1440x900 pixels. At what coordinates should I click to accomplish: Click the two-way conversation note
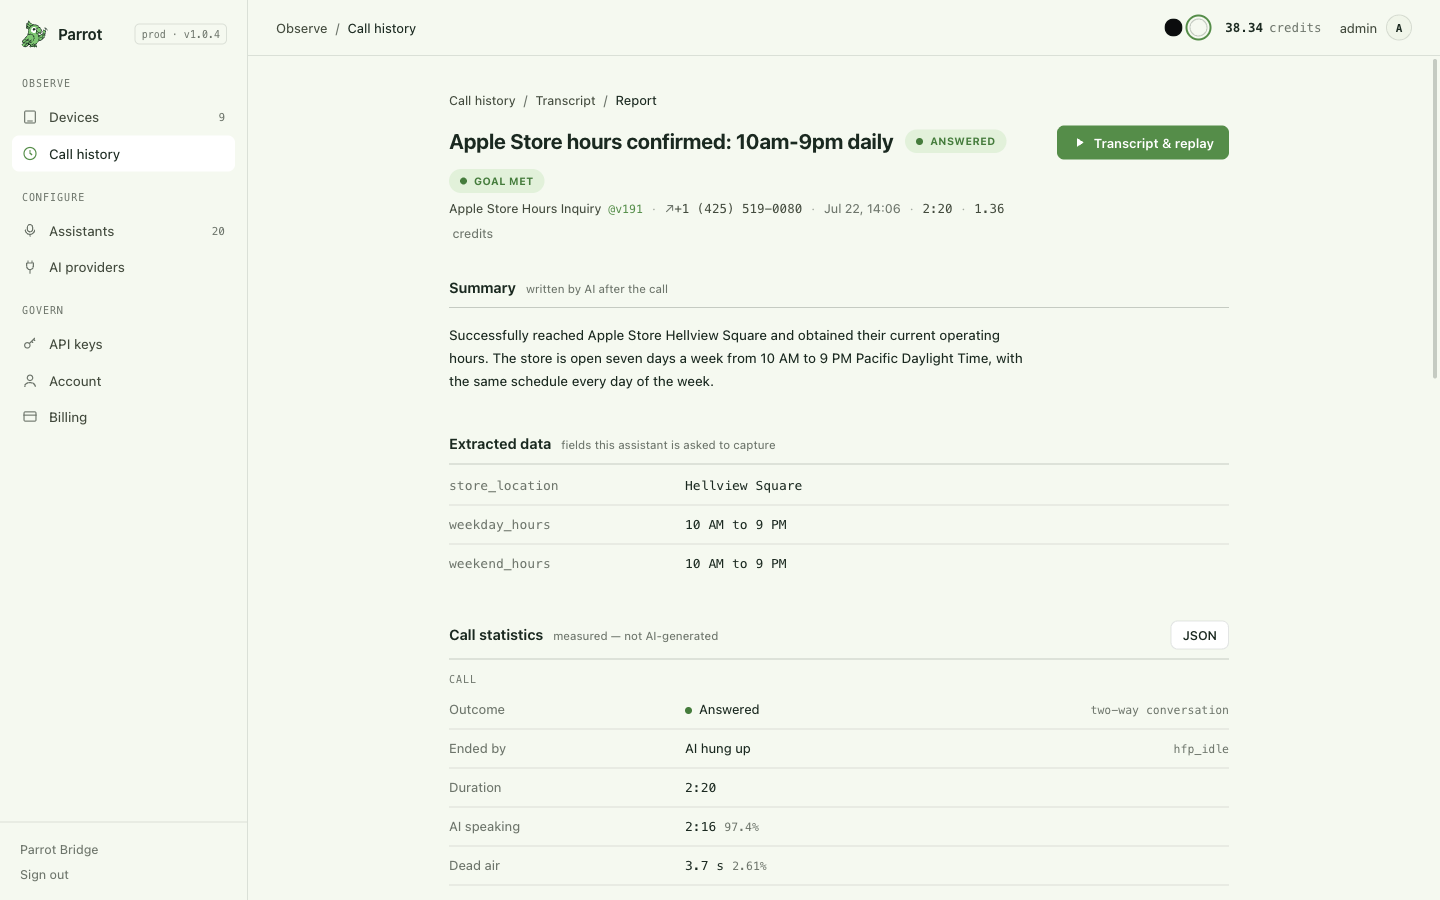[x=1159, y=710]
